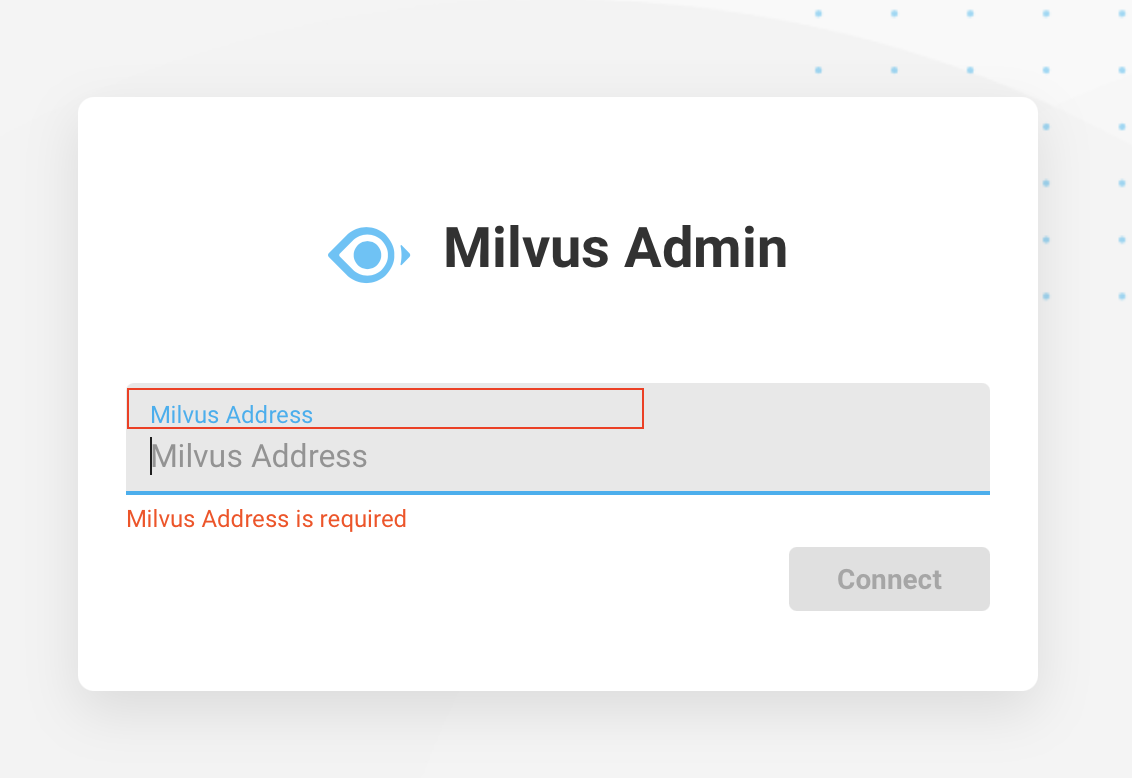Image resolution: width=1132 pixels, height=778 pixels.
Task: Click the highlighted Milvus Address label
Action: pos(230,414)
